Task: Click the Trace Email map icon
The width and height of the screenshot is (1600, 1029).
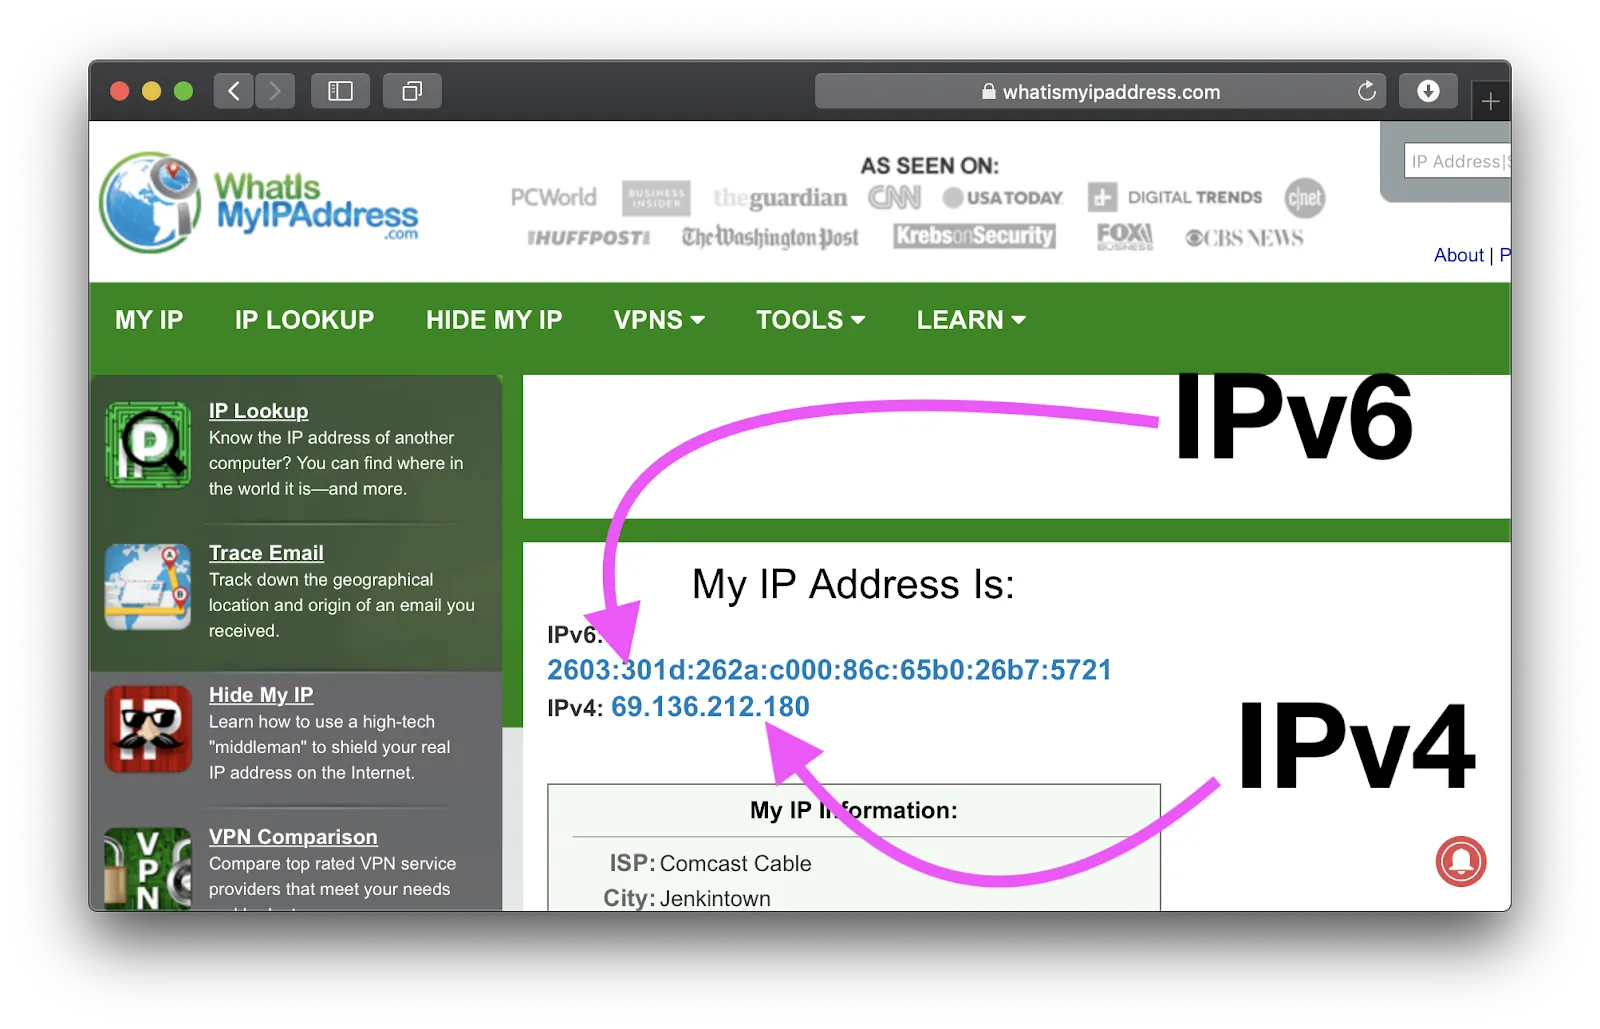Action: click(x=148, y=587)
